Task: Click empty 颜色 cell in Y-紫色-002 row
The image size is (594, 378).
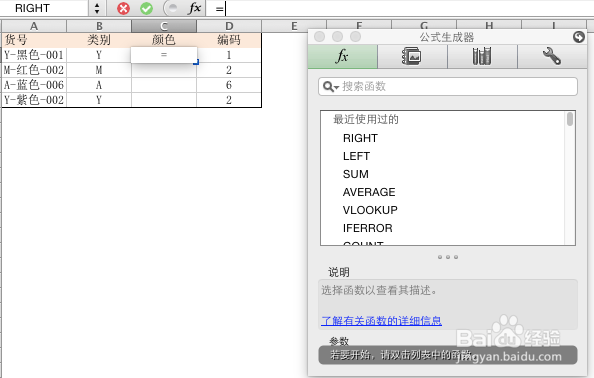Action: (x=164, y=100)
